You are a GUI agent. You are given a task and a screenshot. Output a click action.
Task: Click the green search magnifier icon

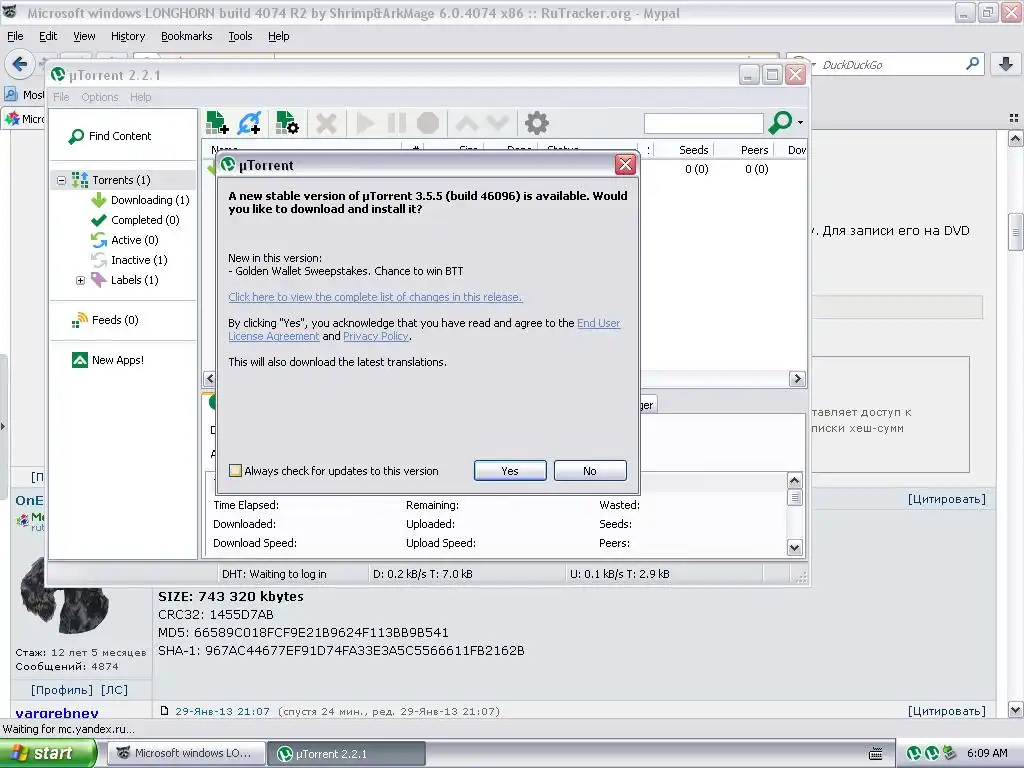[780, 122]
